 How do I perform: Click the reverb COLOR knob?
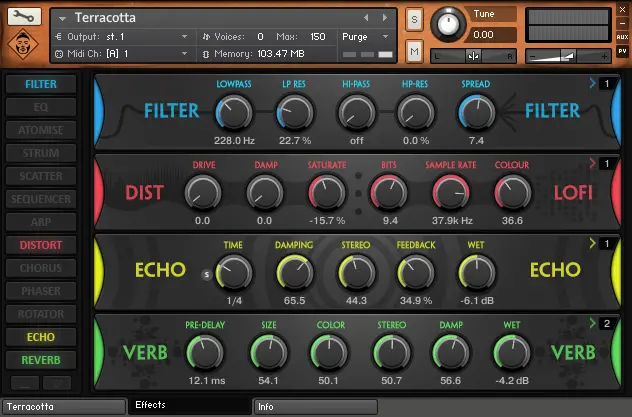point(328,353)
